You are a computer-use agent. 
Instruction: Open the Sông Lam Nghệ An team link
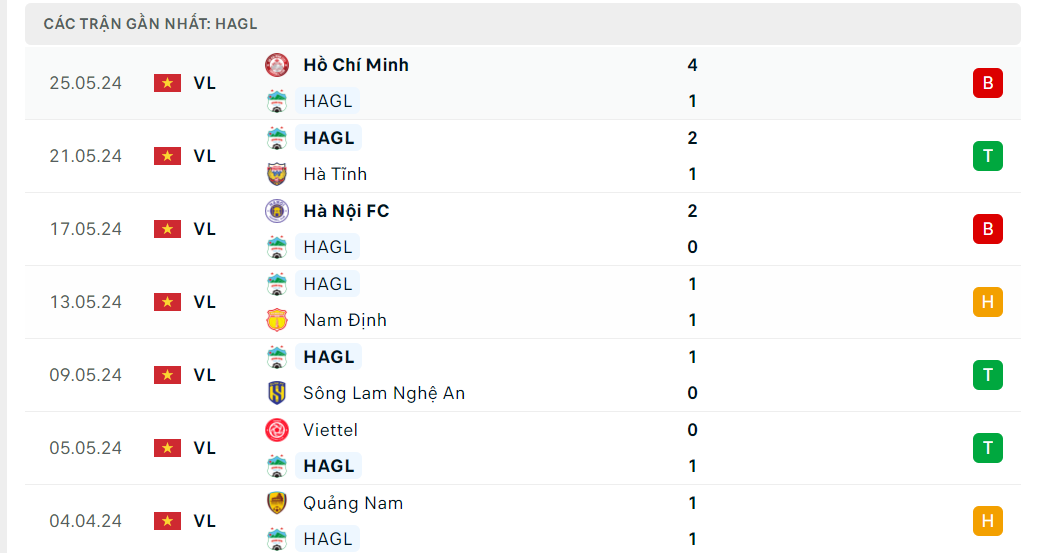point(384,393)
